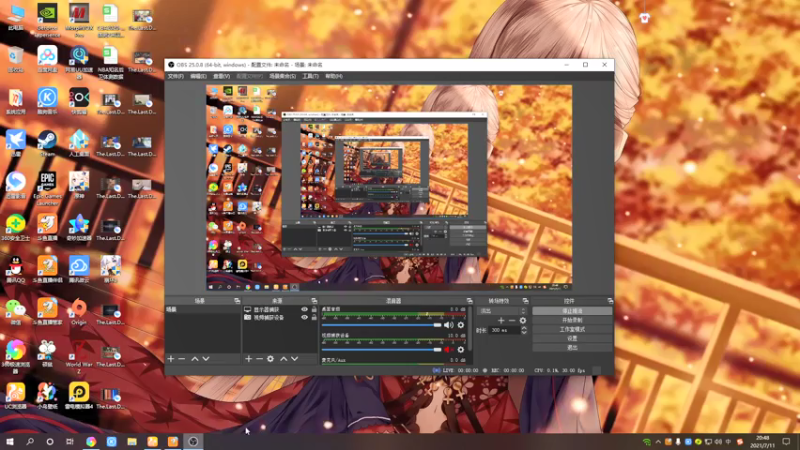Screen dimensions: 800x450
Task: Click transition duration 300 ms field
Action: (504, 330)
